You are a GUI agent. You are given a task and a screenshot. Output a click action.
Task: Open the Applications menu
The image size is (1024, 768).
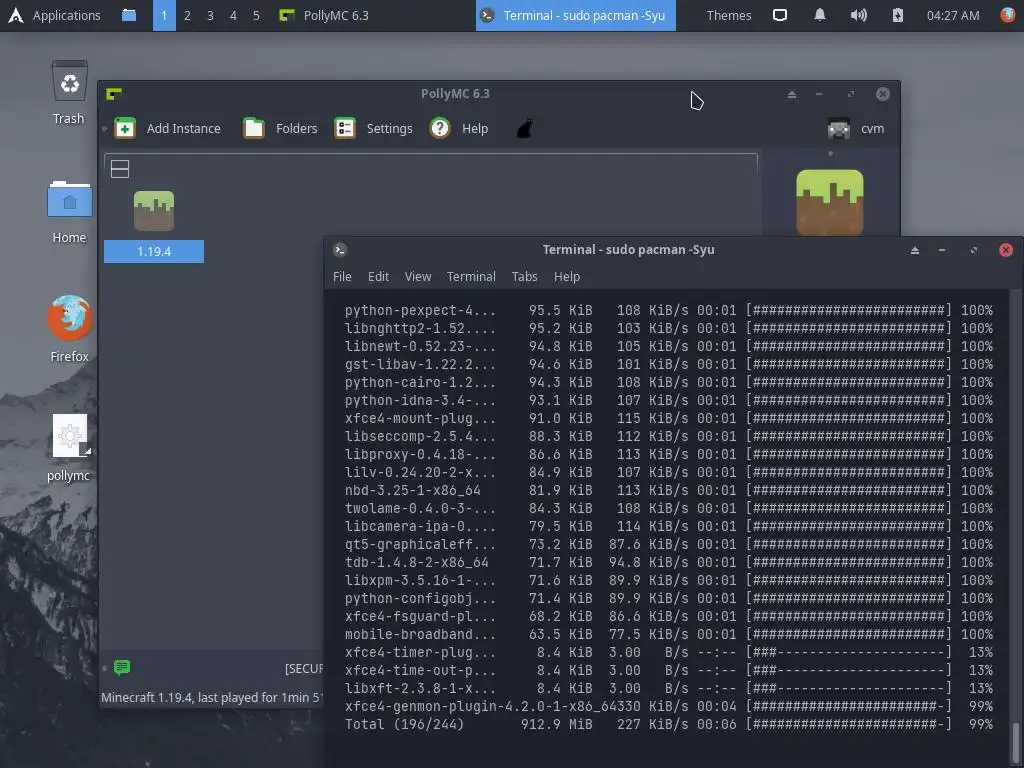[54, 15]
